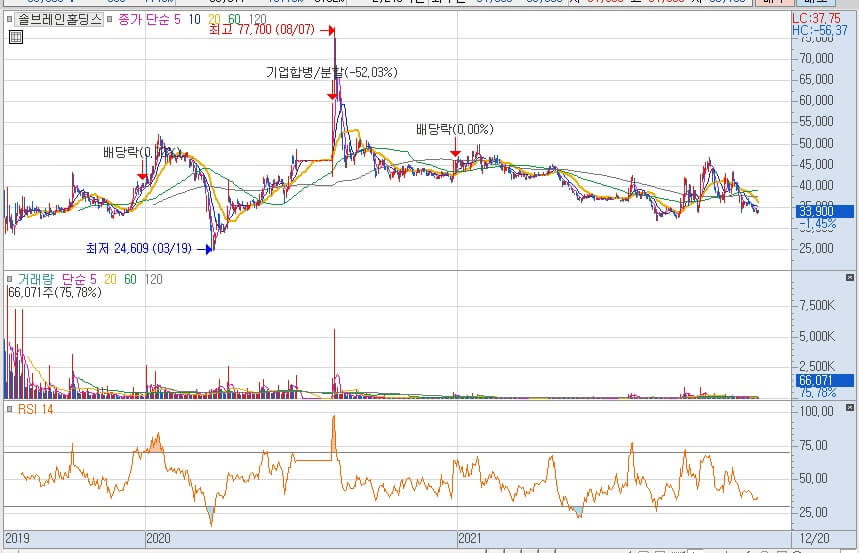Click the 70,000 price axis label
Image resolution: width=859 pixels, height=553 pixels.
(816, 58)
